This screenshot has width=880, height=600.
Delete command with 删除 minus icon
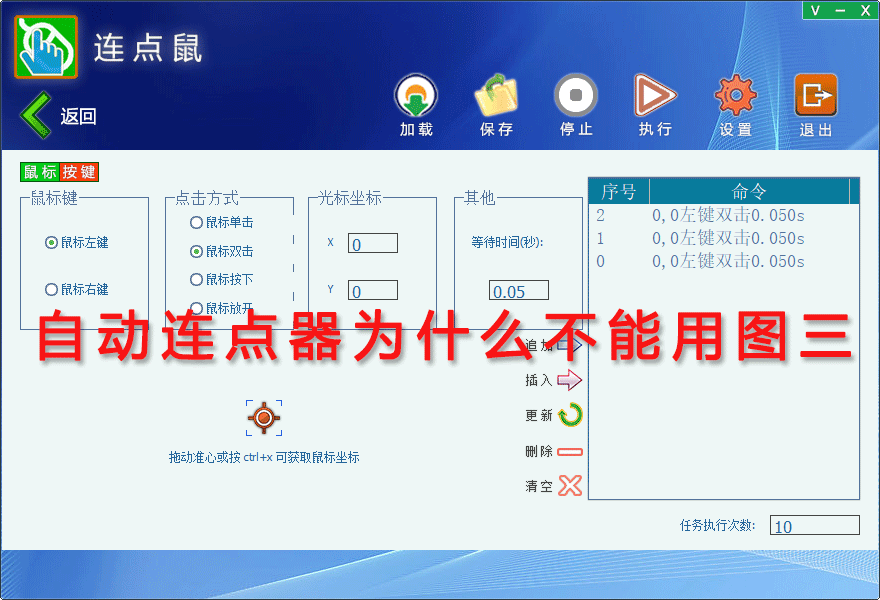tap(570, 451)
